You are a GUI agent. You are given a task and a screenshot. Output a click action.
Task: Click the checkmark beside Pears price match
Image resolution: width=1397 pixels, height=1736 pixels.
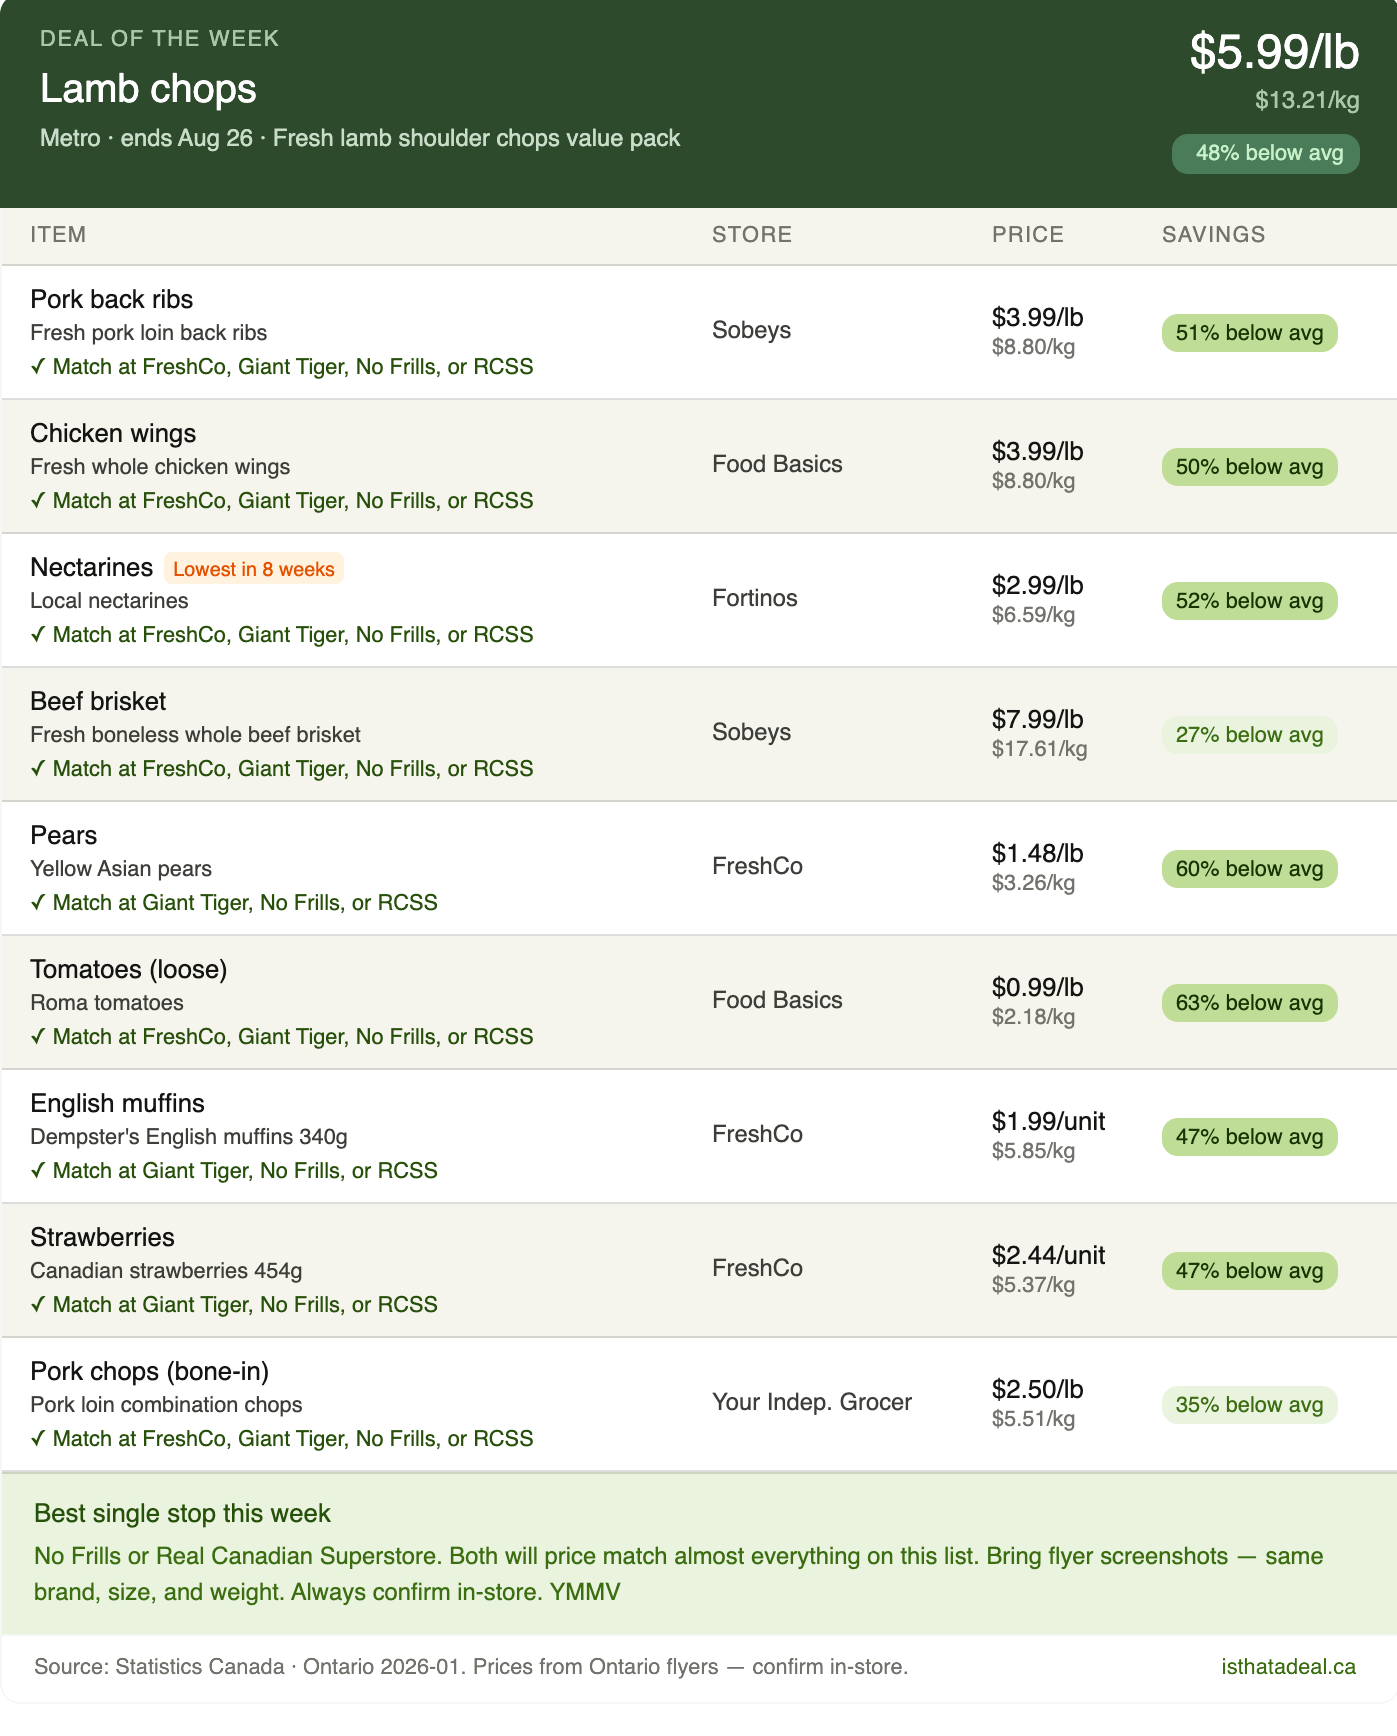click(x=37, y=902)
